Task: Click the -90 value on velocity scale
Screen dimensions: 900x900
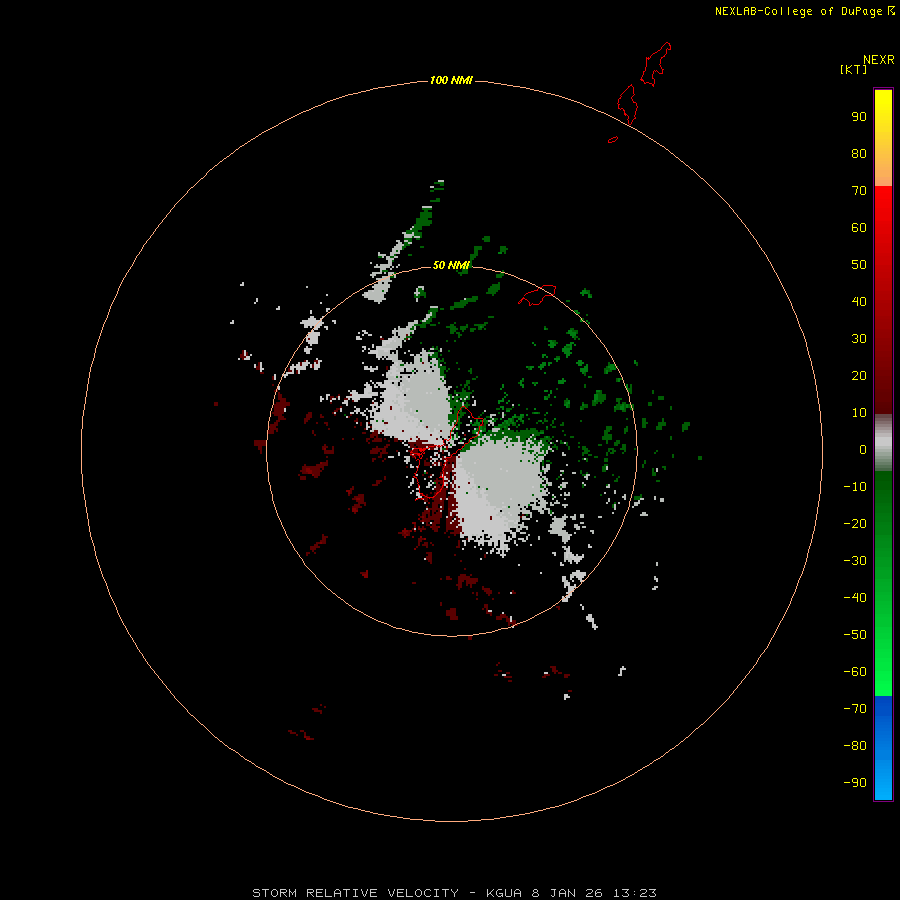Action: click(855, 783)
